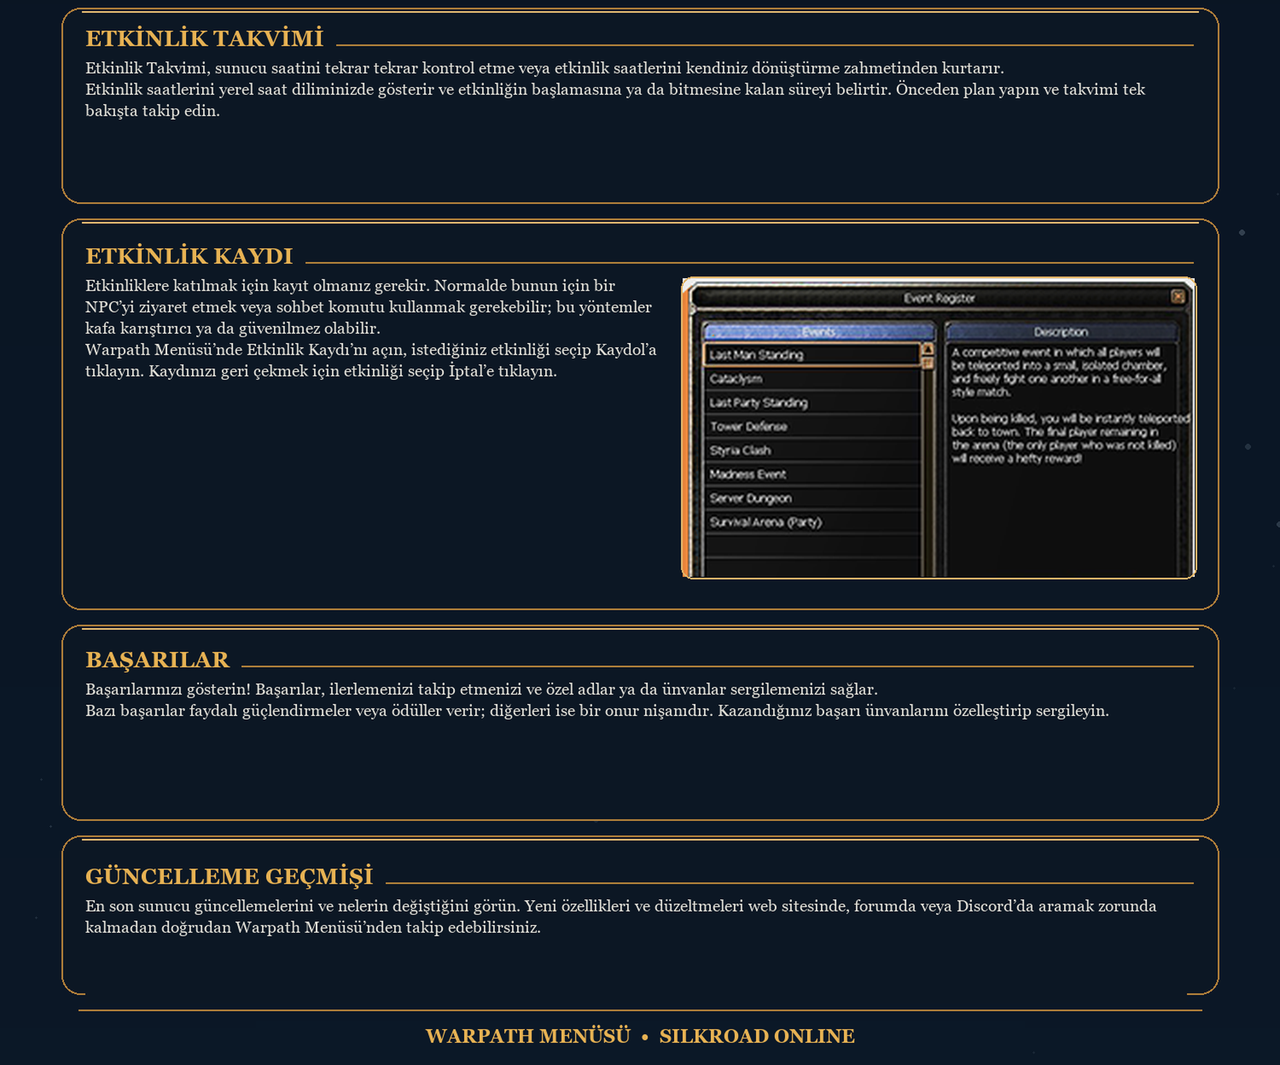Select the Cataclysm event row

[x=812, y=379]
